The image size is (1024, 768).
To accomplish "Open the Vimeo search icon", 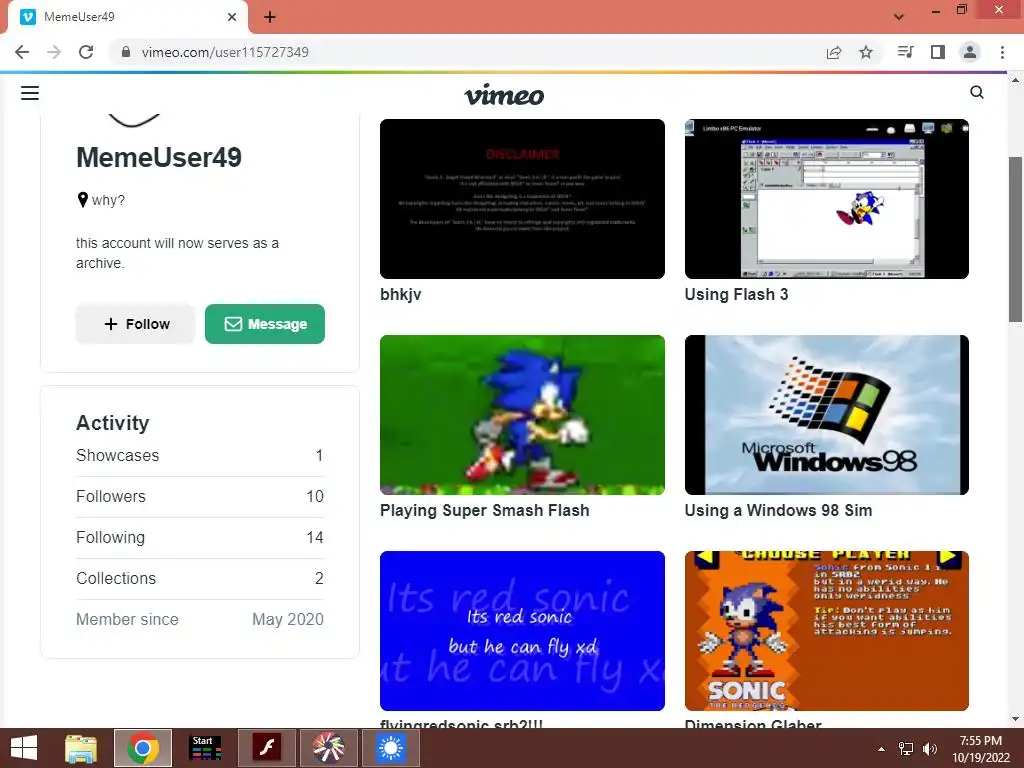I will pyautogui.click(x=977, y=92).
